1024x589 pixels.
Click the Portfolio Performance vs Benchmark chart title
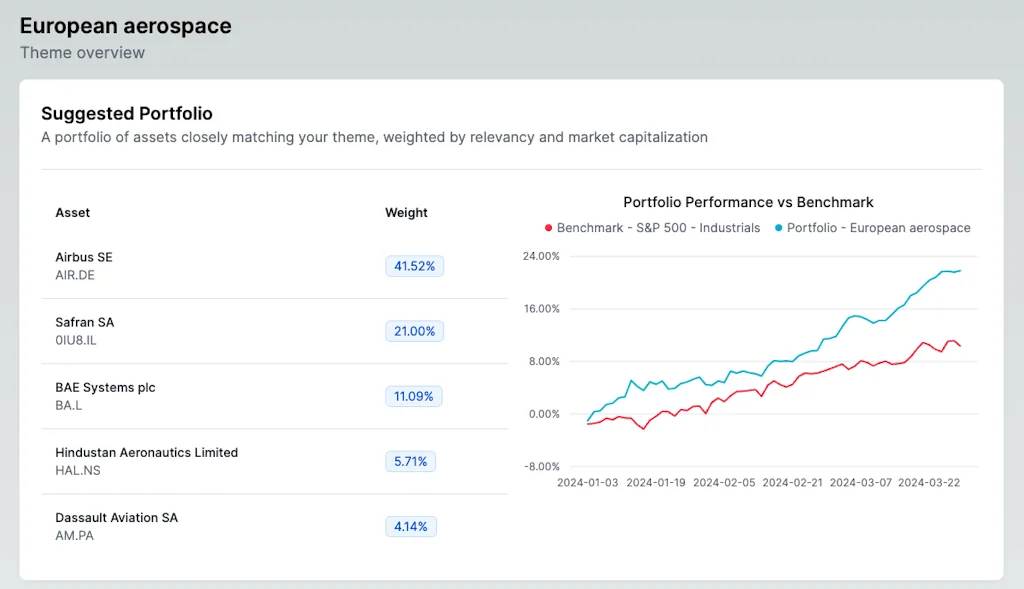[748, 202]
